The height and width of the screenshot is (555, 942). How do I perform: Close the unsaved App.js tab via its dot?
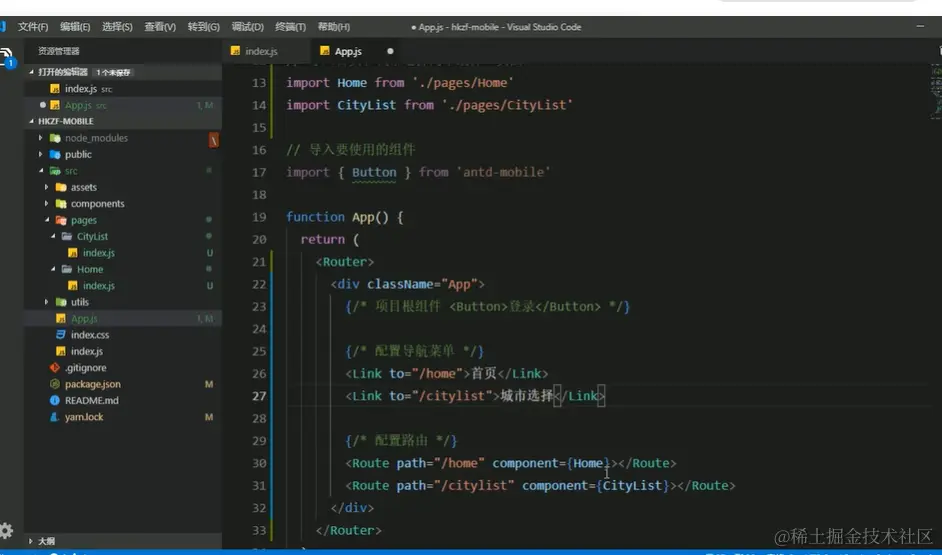pos(390,51)
